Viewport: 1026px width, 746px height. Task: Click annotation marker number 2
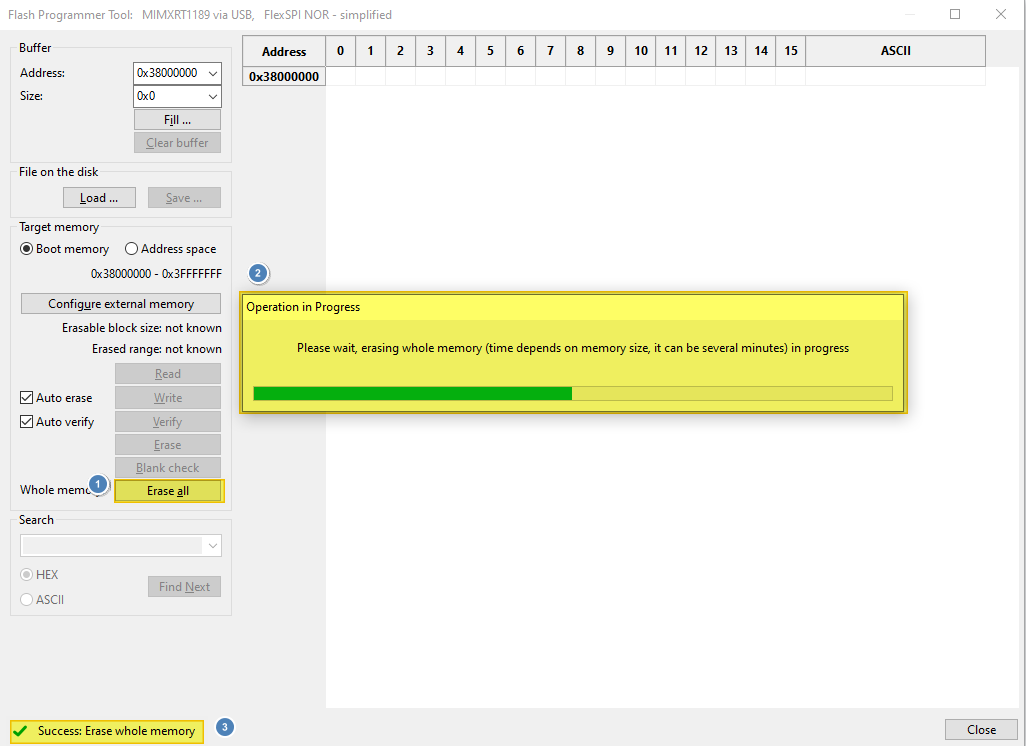(258, 273)
